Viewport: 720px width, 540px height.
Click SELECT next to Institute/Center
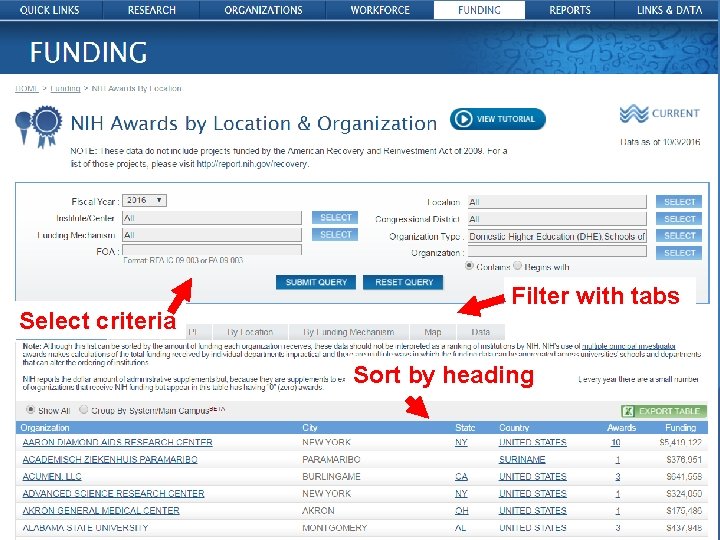pos(335,217)
